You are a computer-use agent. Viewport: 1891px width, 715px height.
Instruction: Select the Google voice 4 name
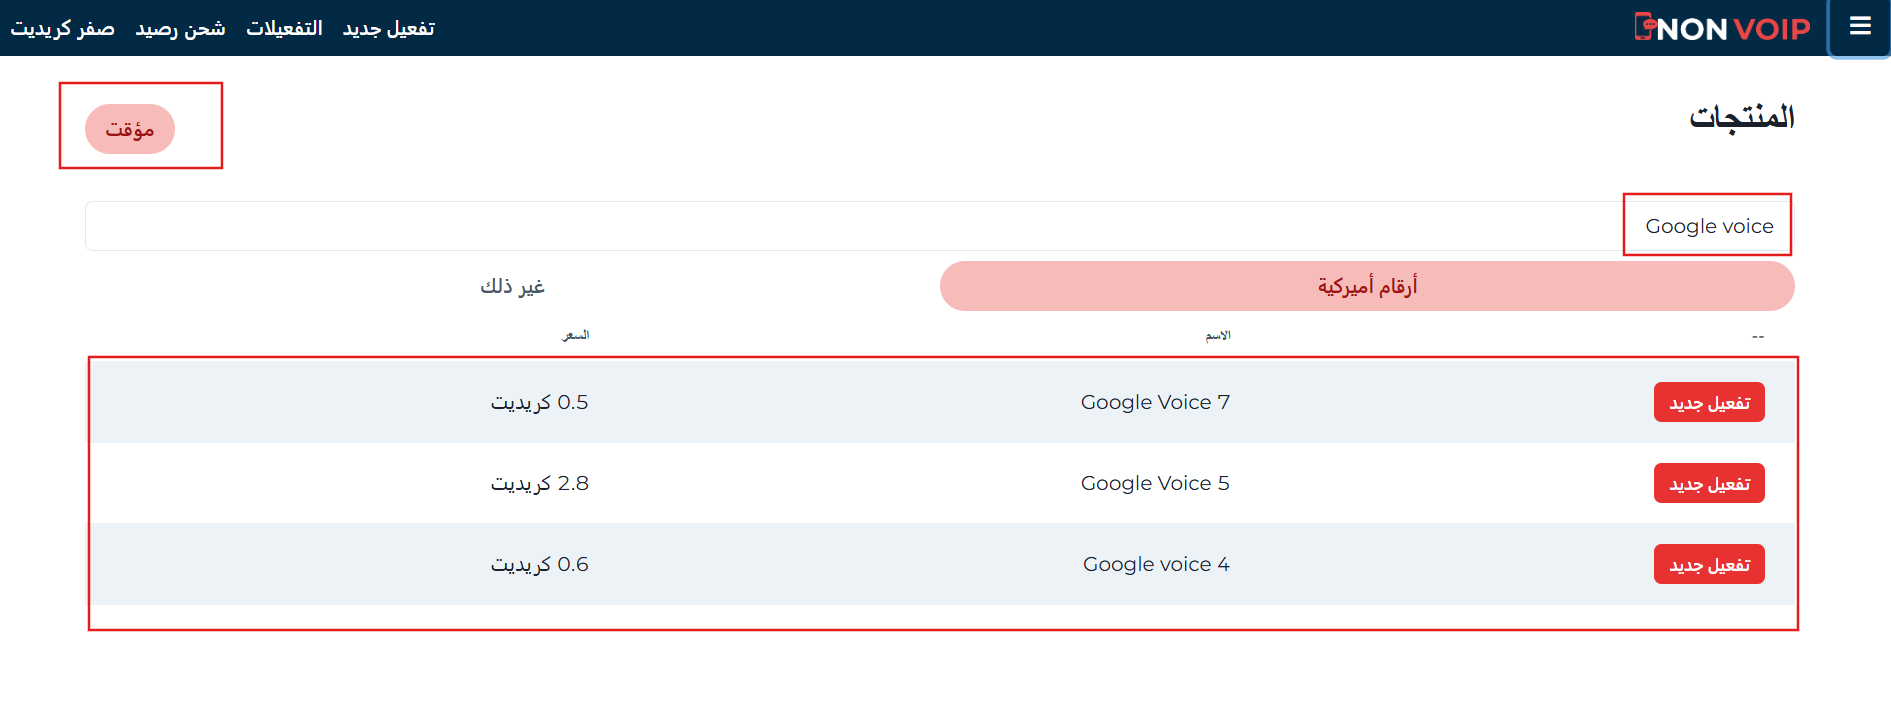(x=1156, y=564)
